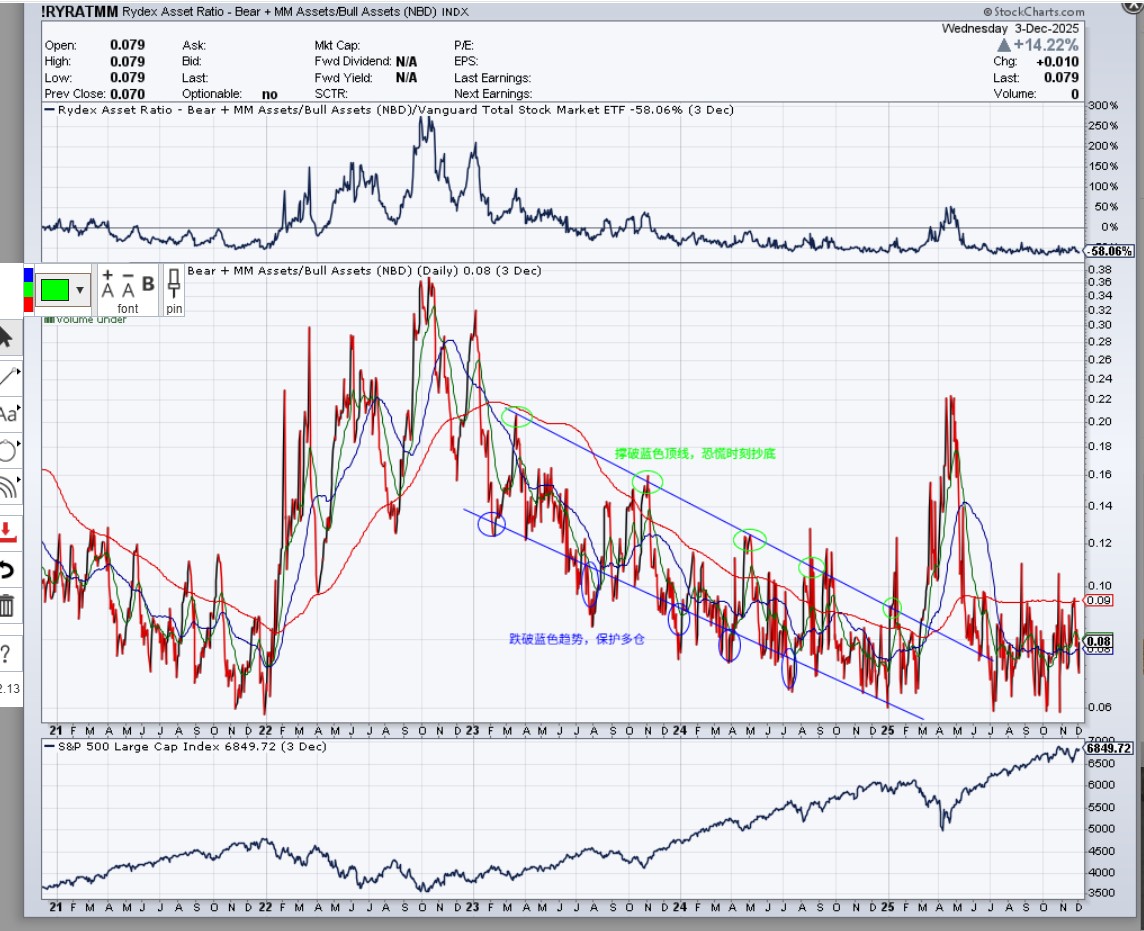Viewport: 1144px width, 931px height.
Task: Click the green Chinese annotation text
Action: pyautogui.click(x=695, y=454)
